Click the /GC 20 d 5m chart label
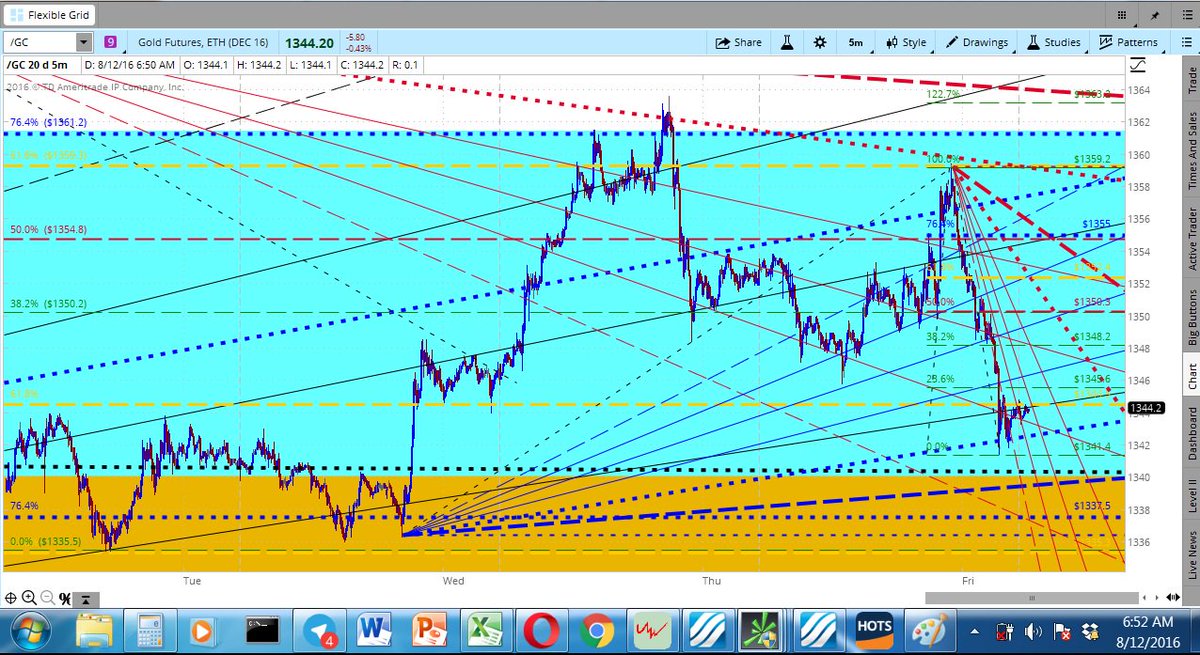 click(x=39, y=65)
